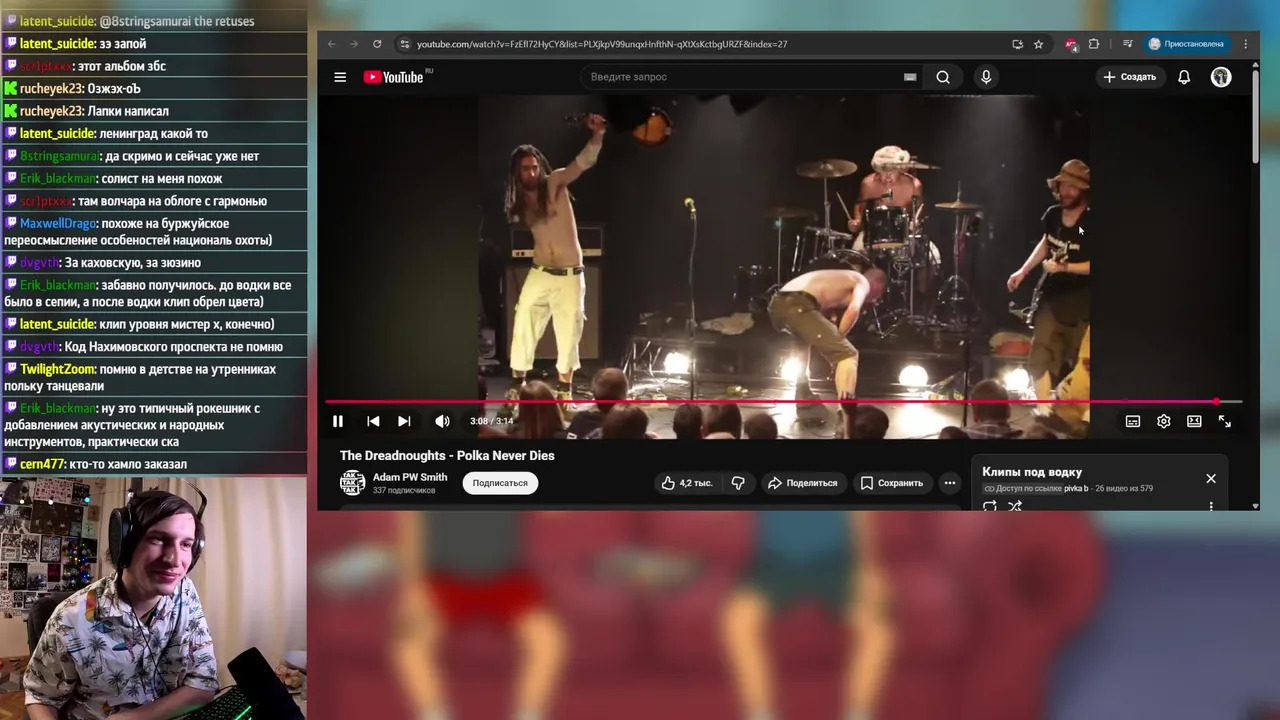Open player settings gear
This screenshot has width=1280, height=720.
pos(1164,421)
